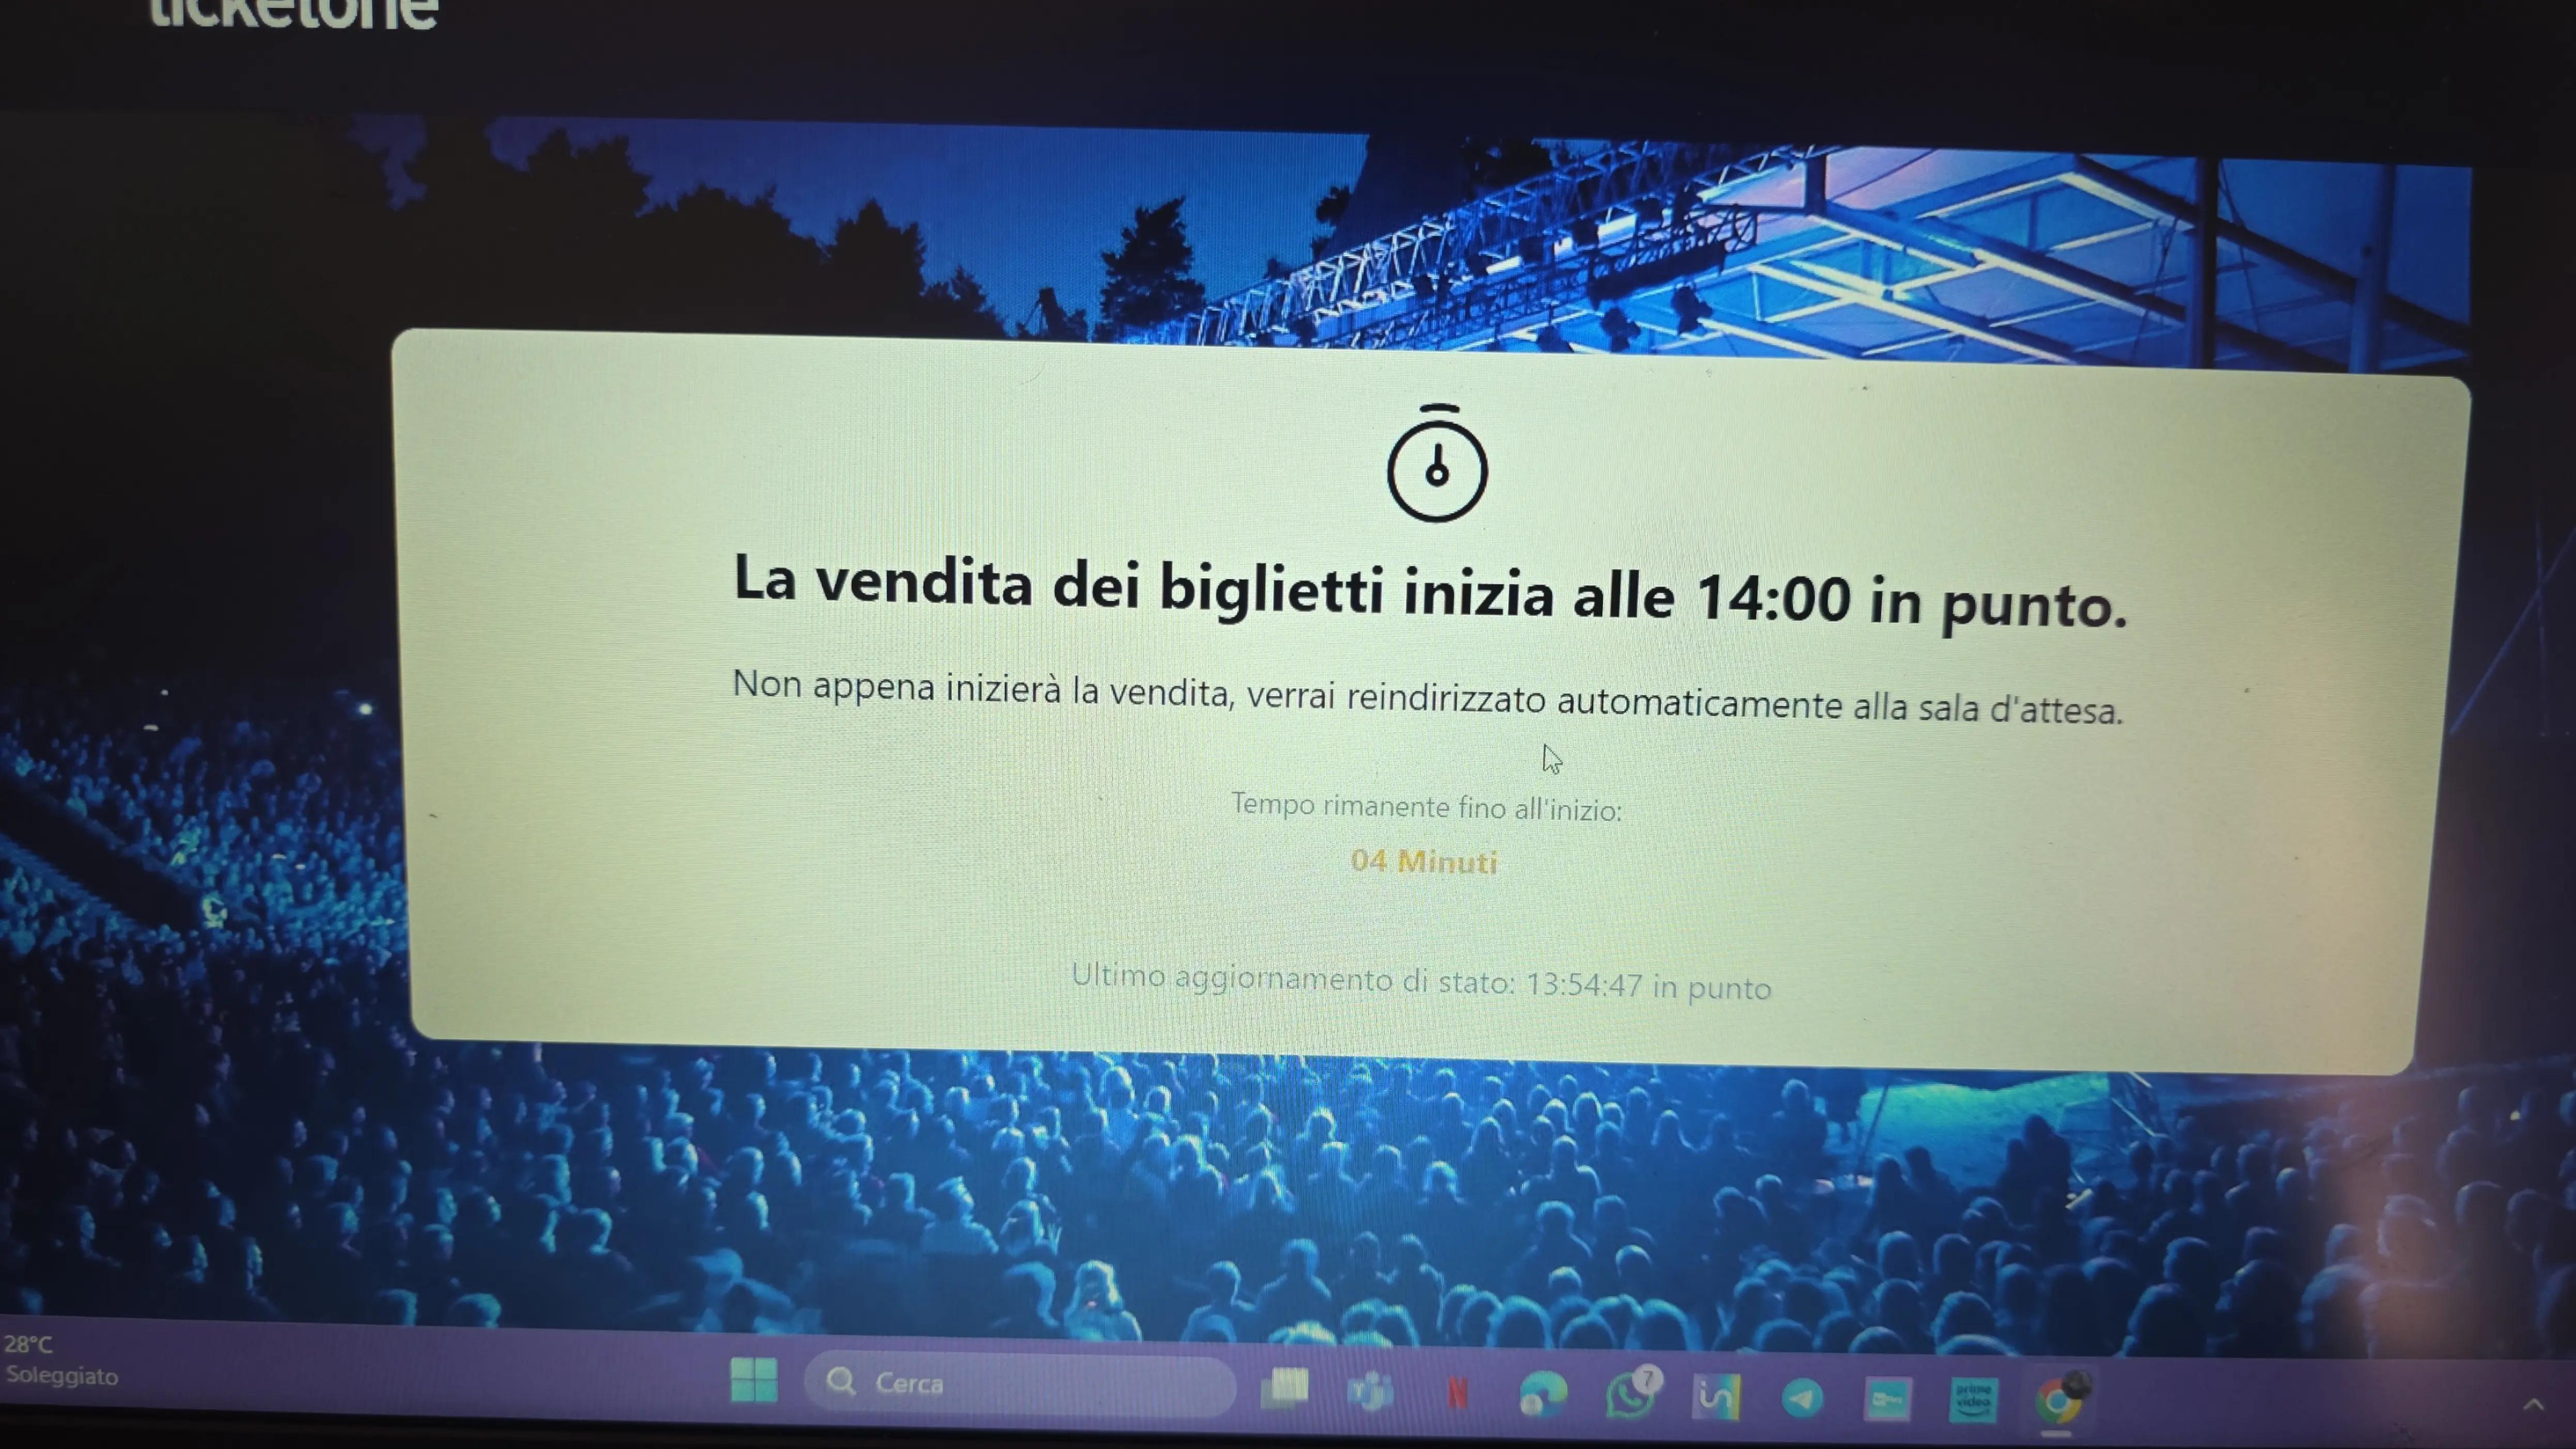This screenshot has width=2576, height=1449.
Task: Open the Netflix app
Action: coord(1457,1392)
